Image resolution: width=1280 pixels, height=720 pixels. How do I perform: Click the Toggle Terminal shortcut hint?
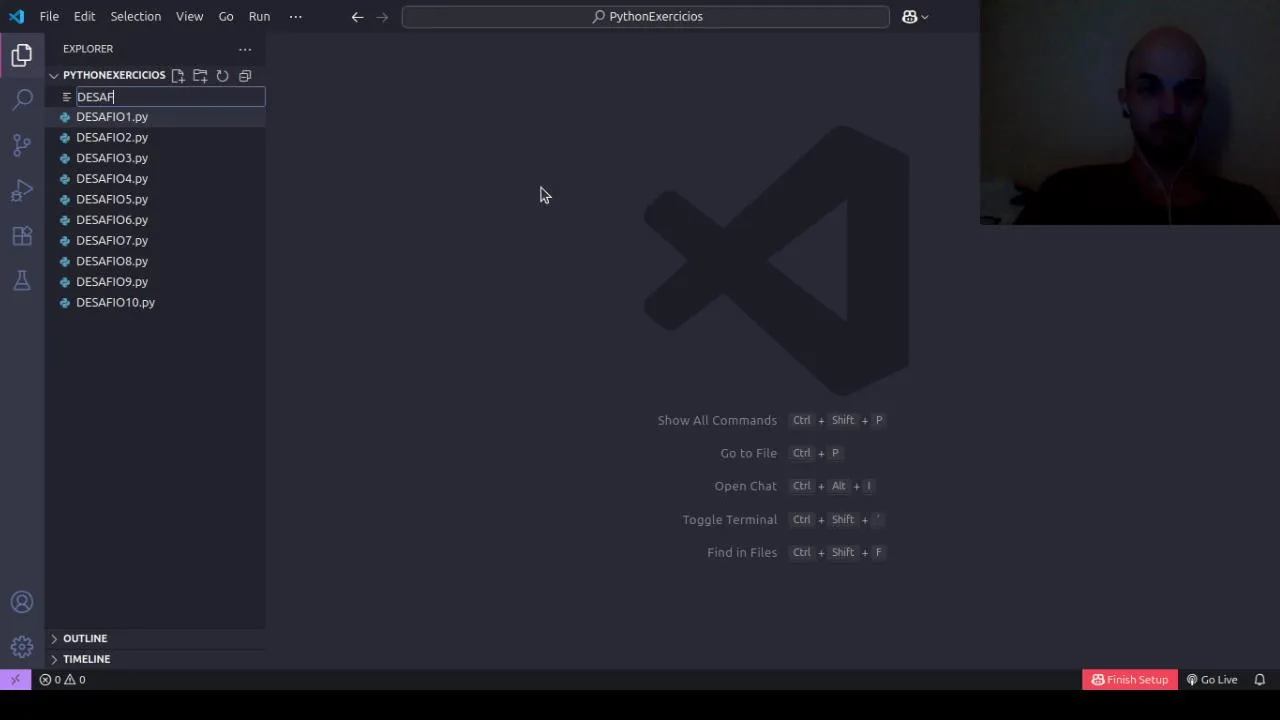point(784,519)
